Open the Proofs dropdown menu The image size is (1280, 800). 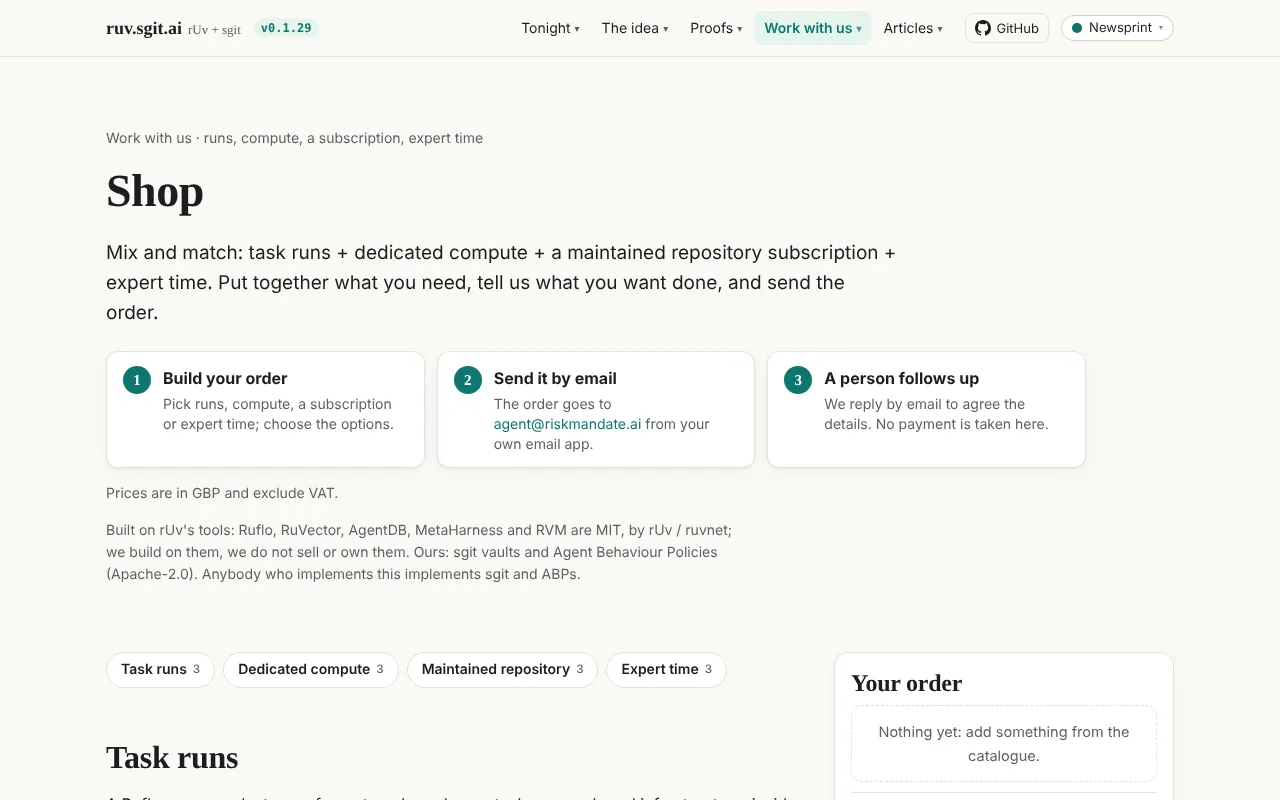[716, 28]
